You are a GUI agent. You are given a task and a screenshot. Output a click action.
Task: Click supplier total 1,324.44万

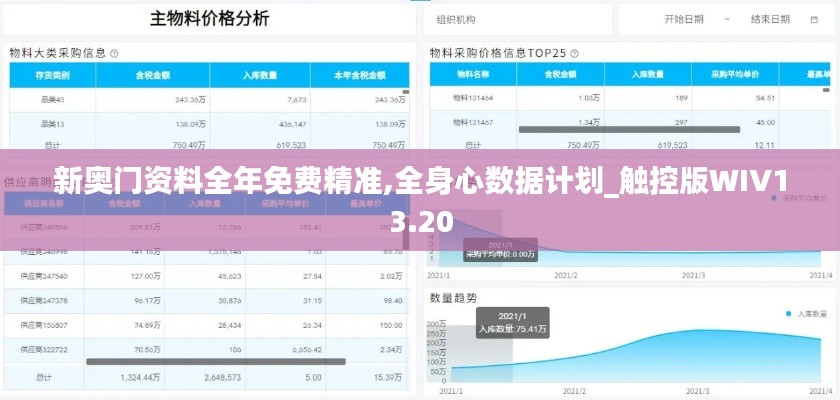pos(140,378)
